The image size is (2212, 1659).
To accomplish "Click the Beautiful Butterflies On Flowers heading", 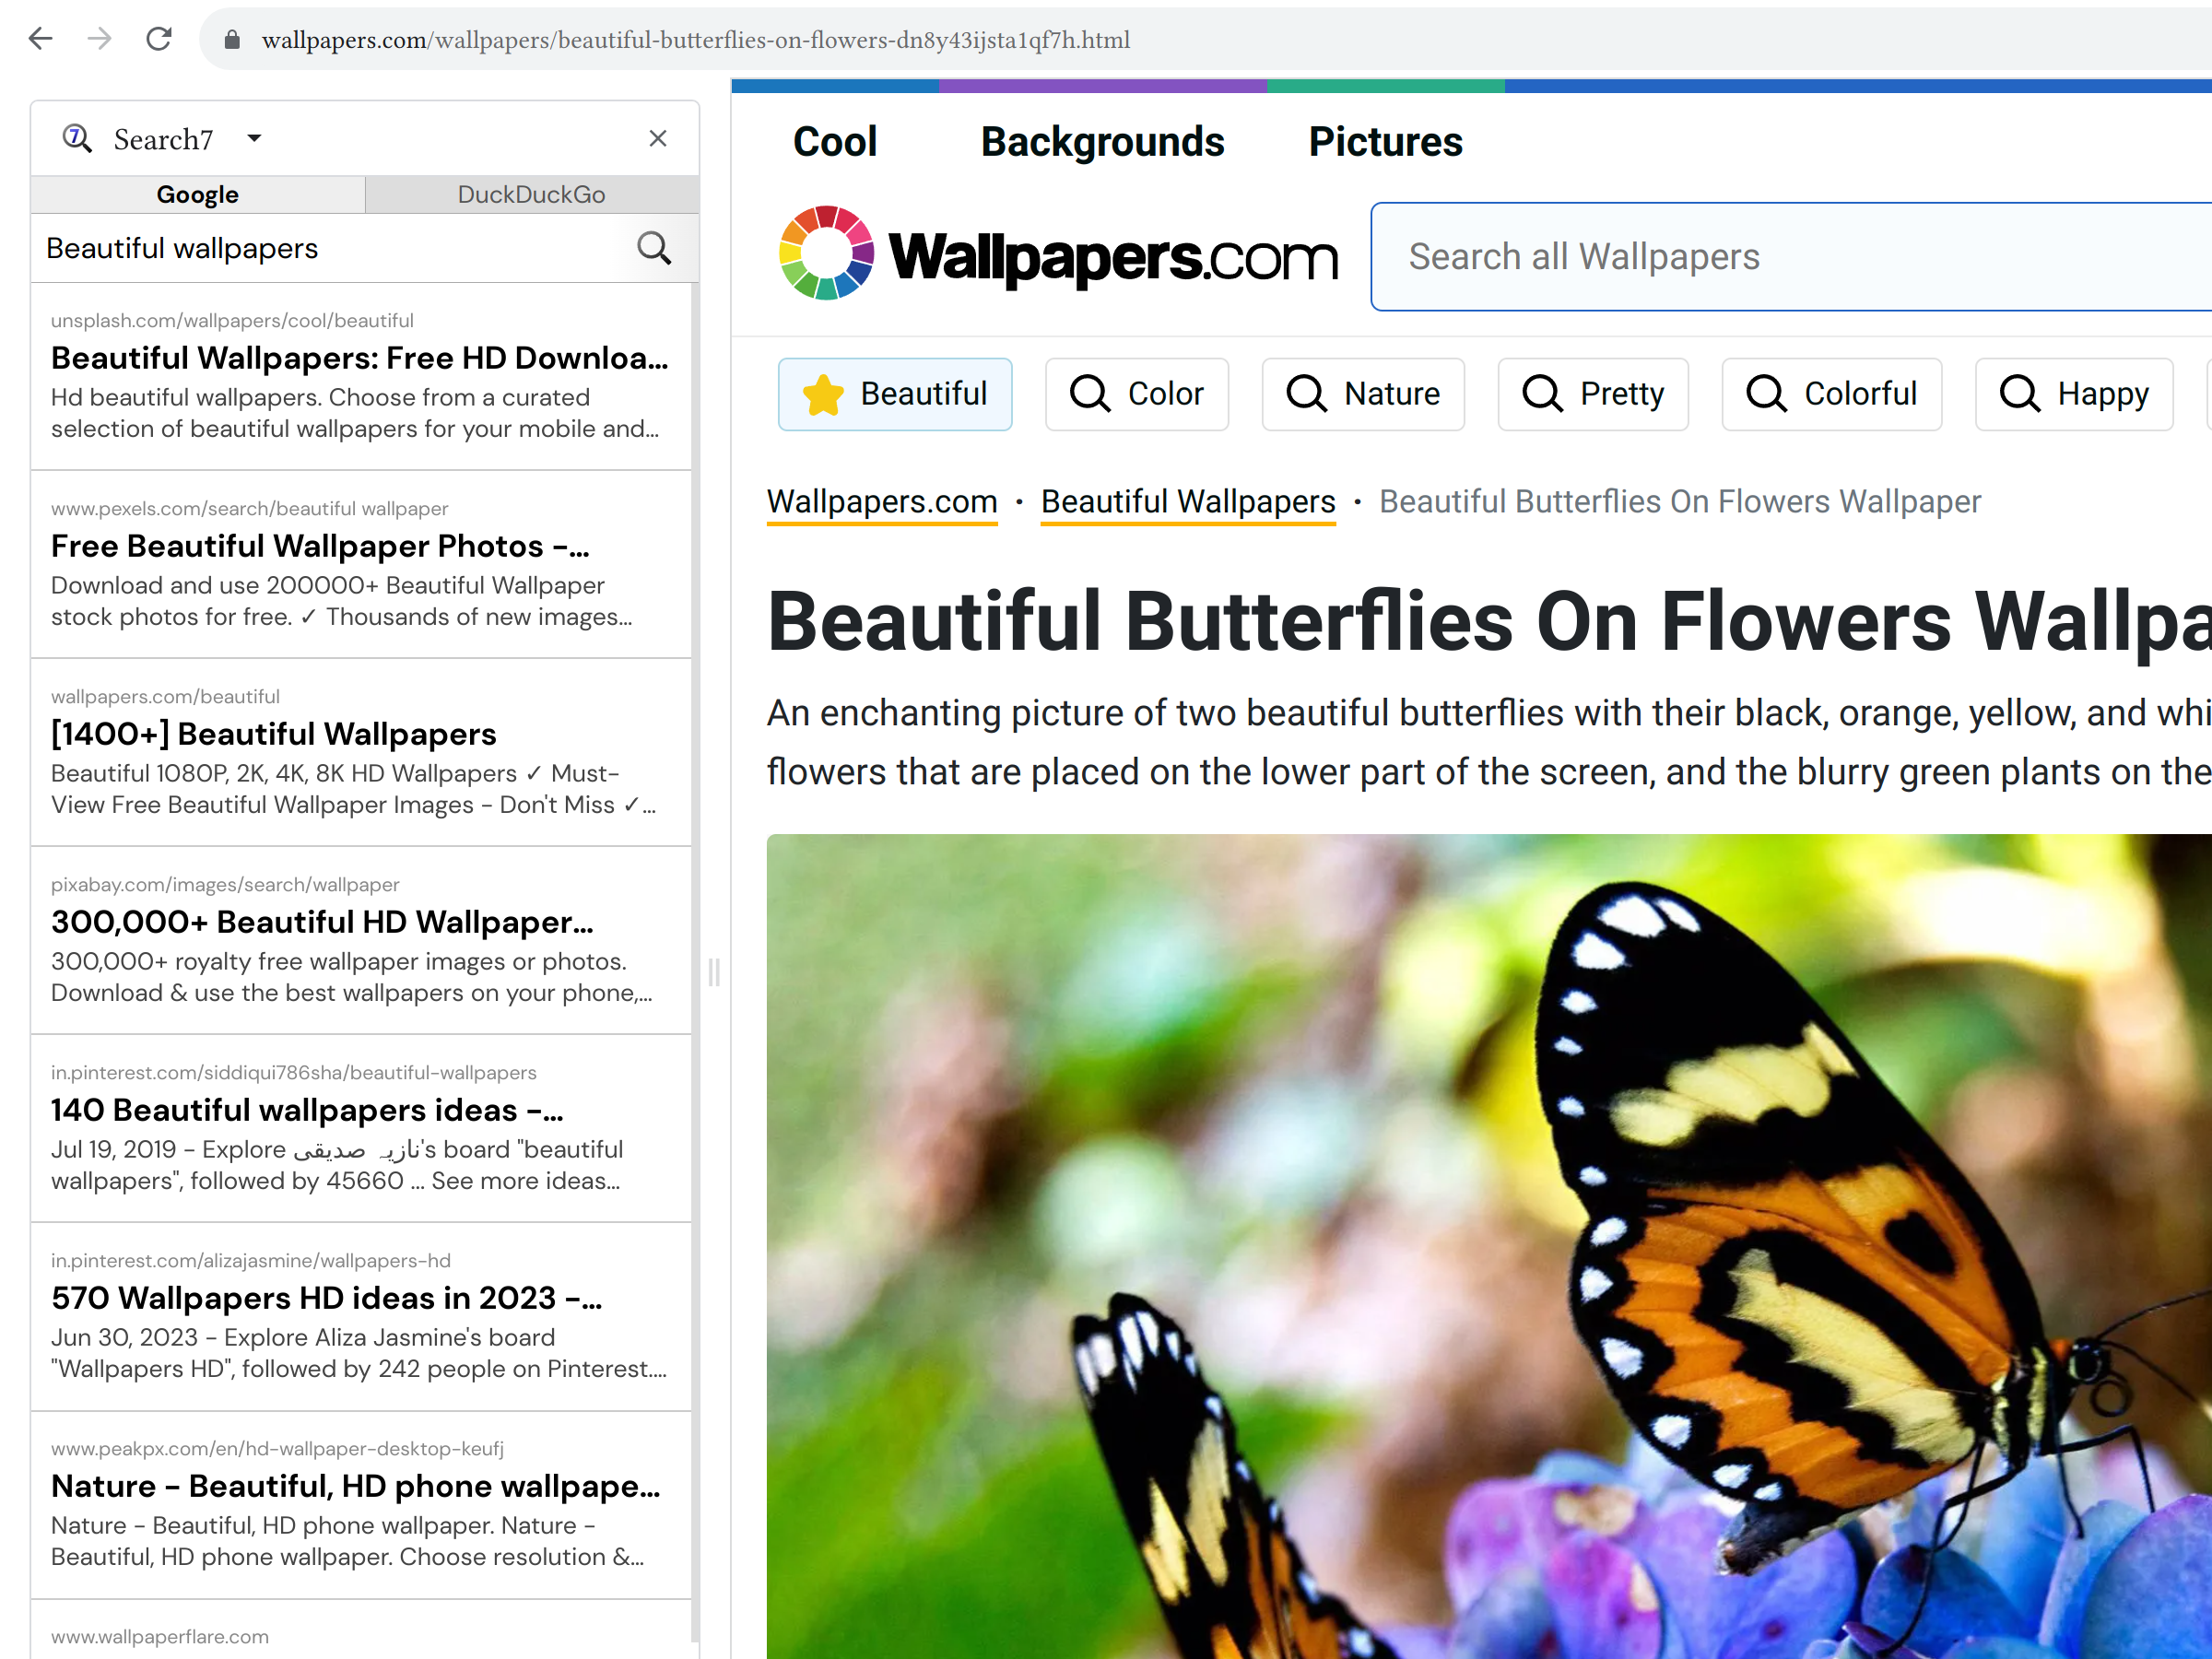I will coord(1489,622).
